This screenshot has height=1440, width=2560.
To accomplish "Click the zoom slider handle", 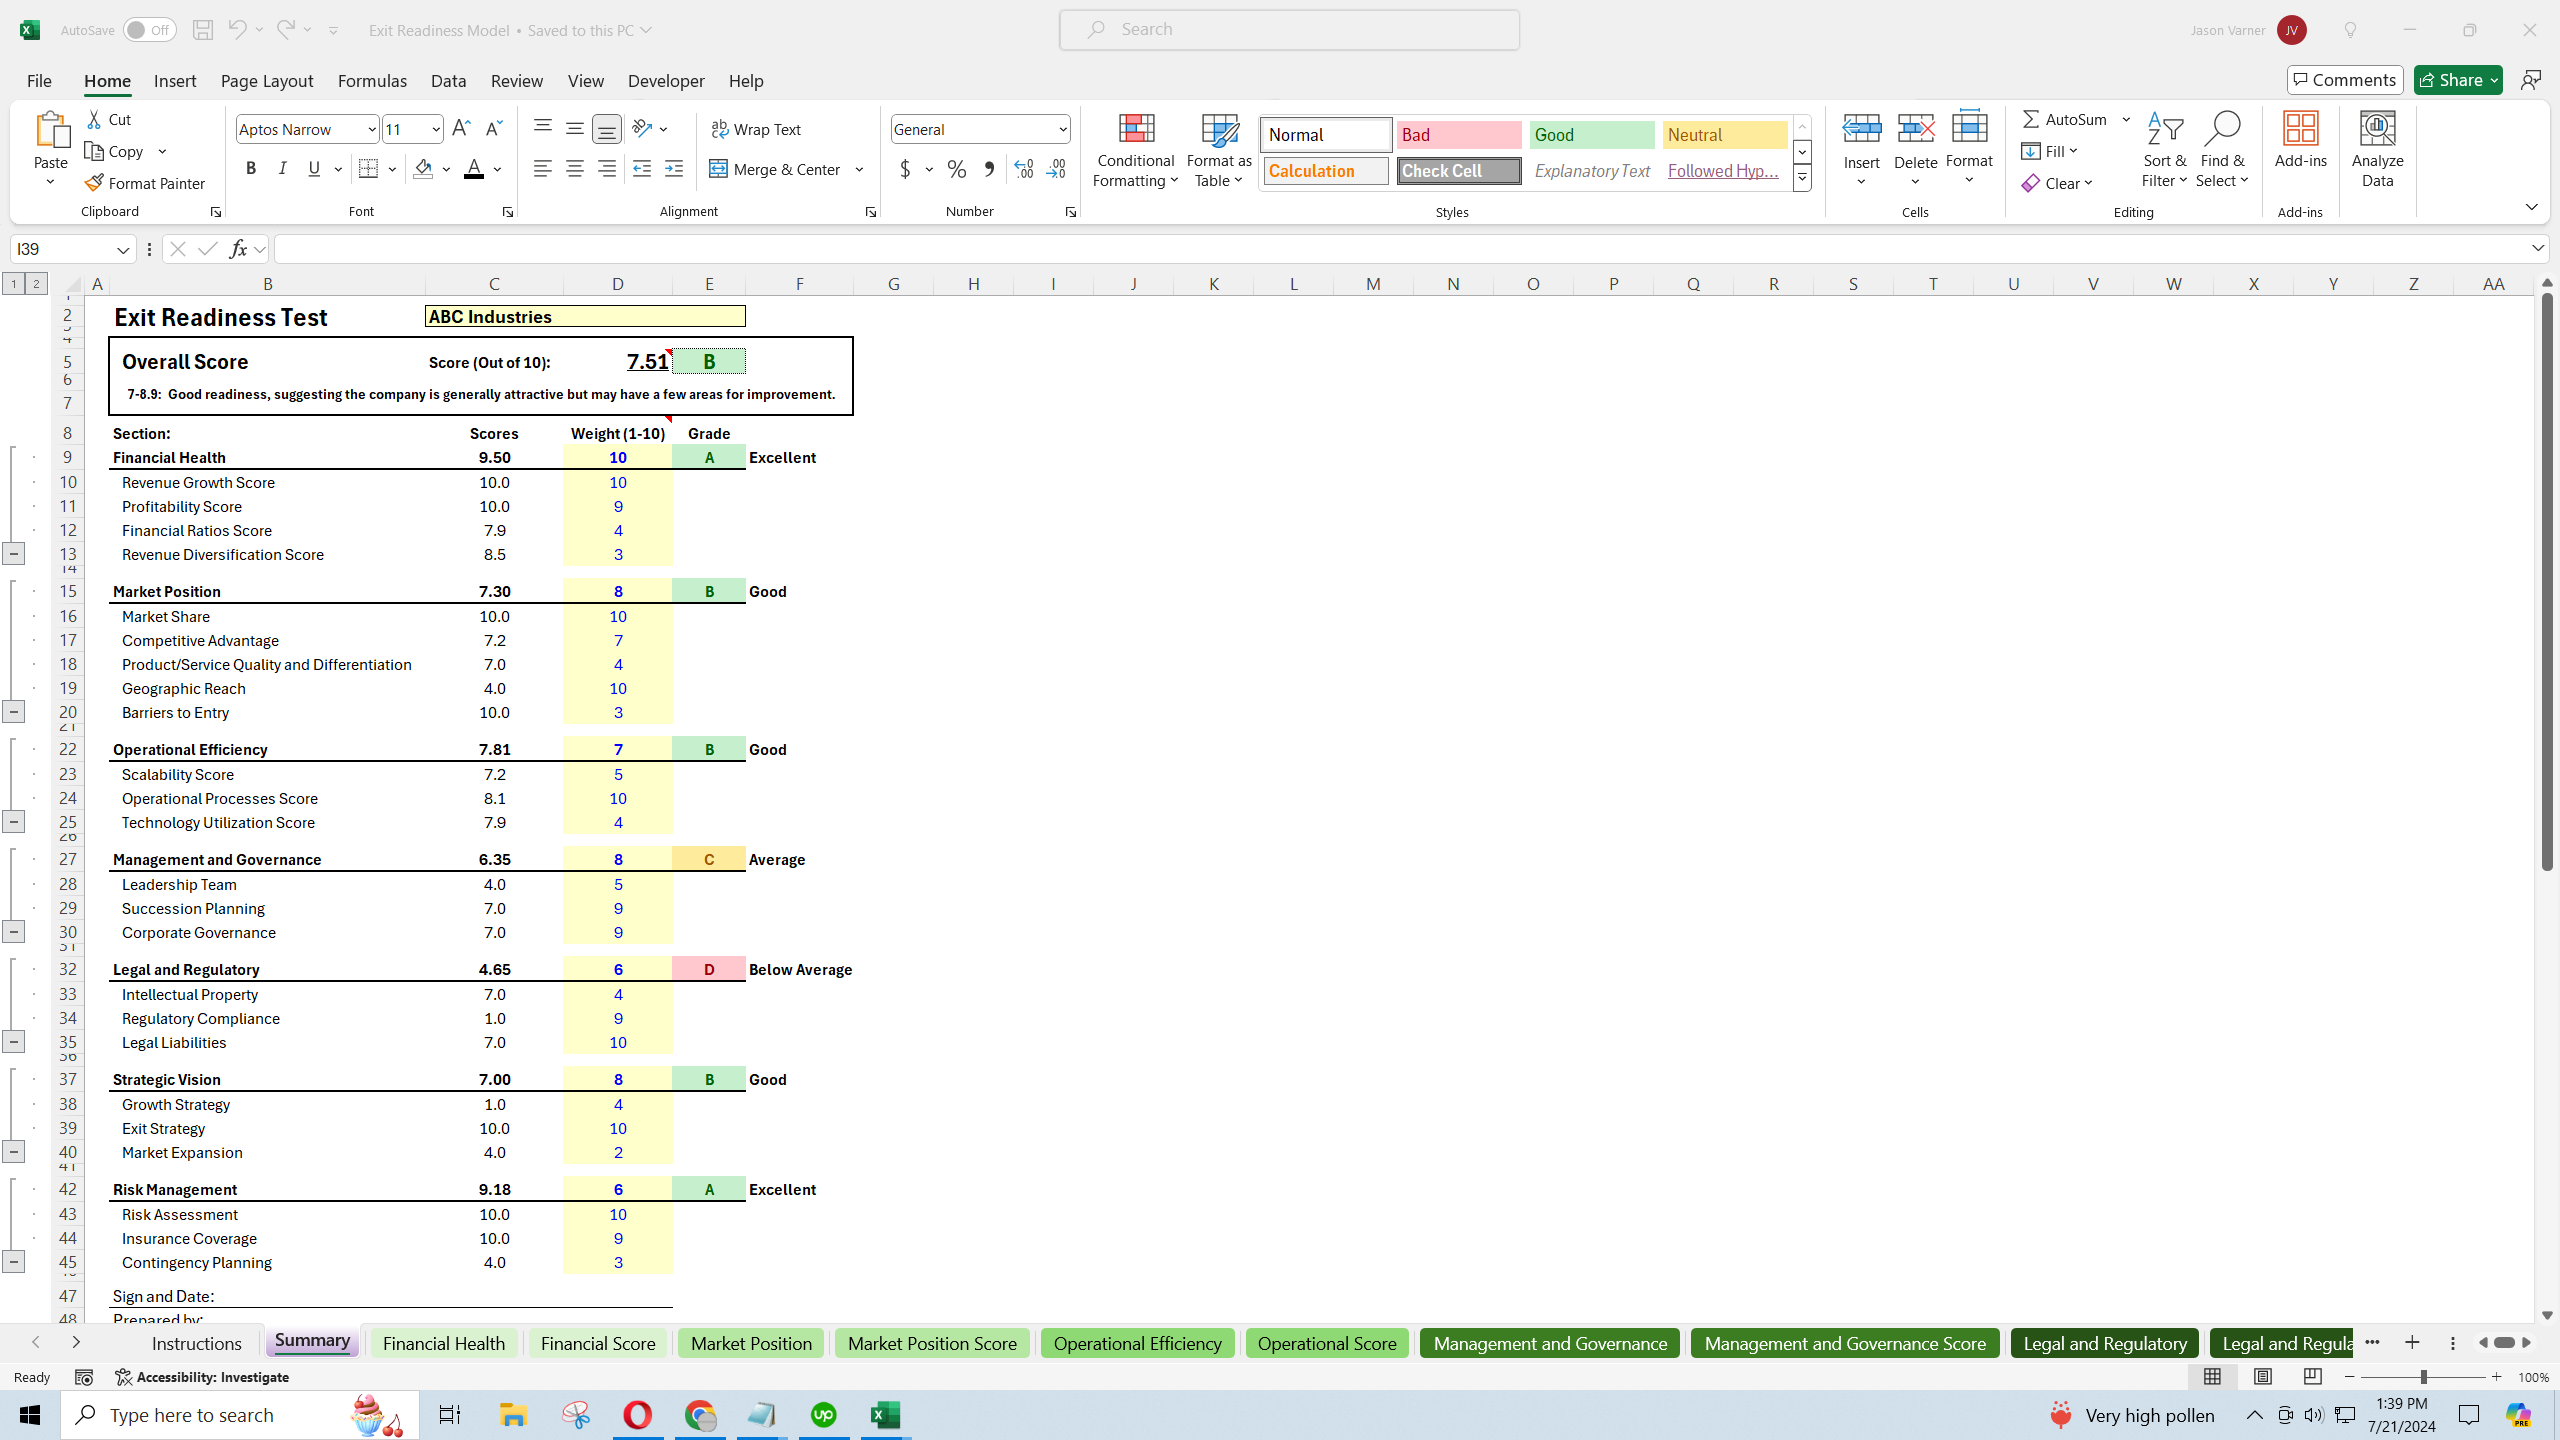I will coord(2423,1377).
